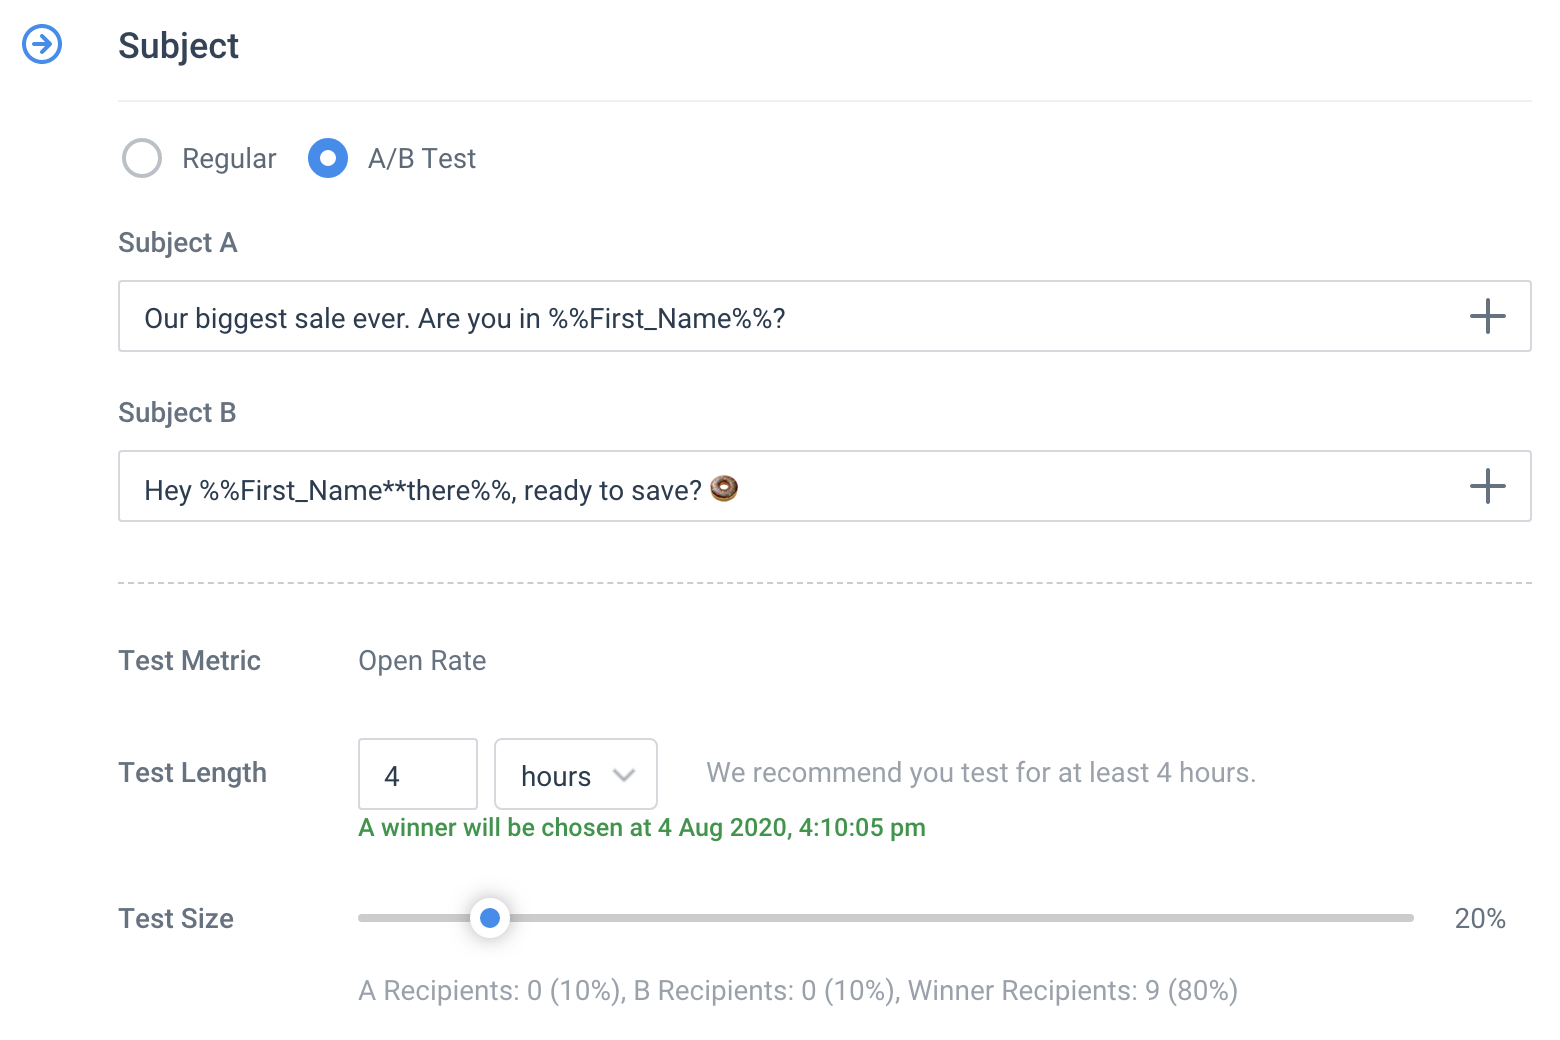Open the hours unit dropdown
Viewport: 1560px width, 1040px height.
[576, 774]
